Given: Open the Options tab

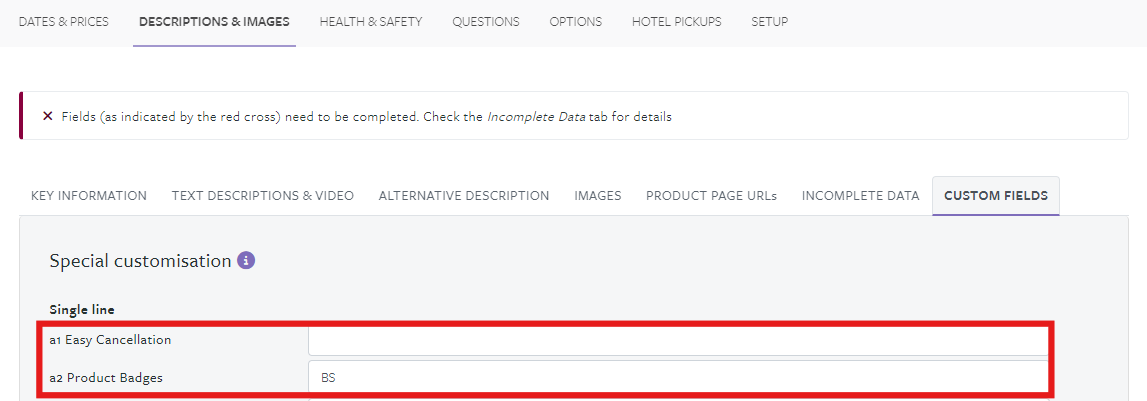Looking at the screenshot, I should (576, 22).
